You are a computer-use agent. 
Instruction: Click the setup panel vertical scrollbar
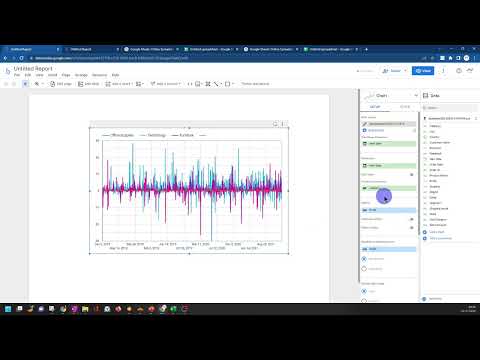(419, 173)
